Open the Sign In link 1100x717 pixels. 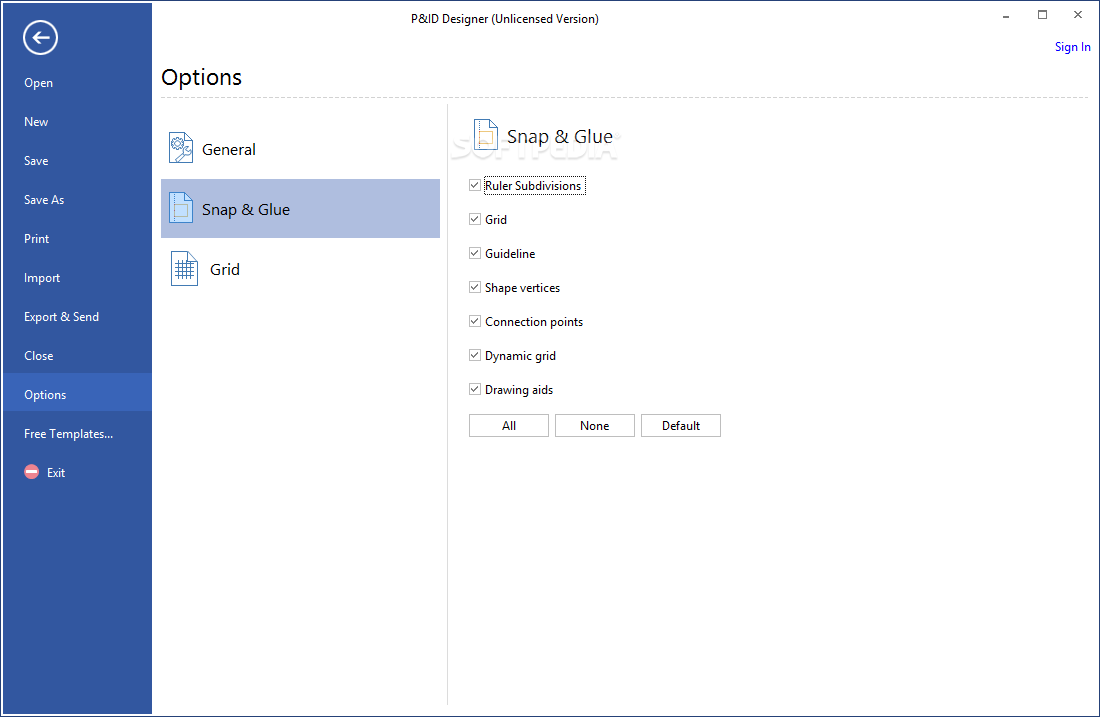coord(1072,47)
